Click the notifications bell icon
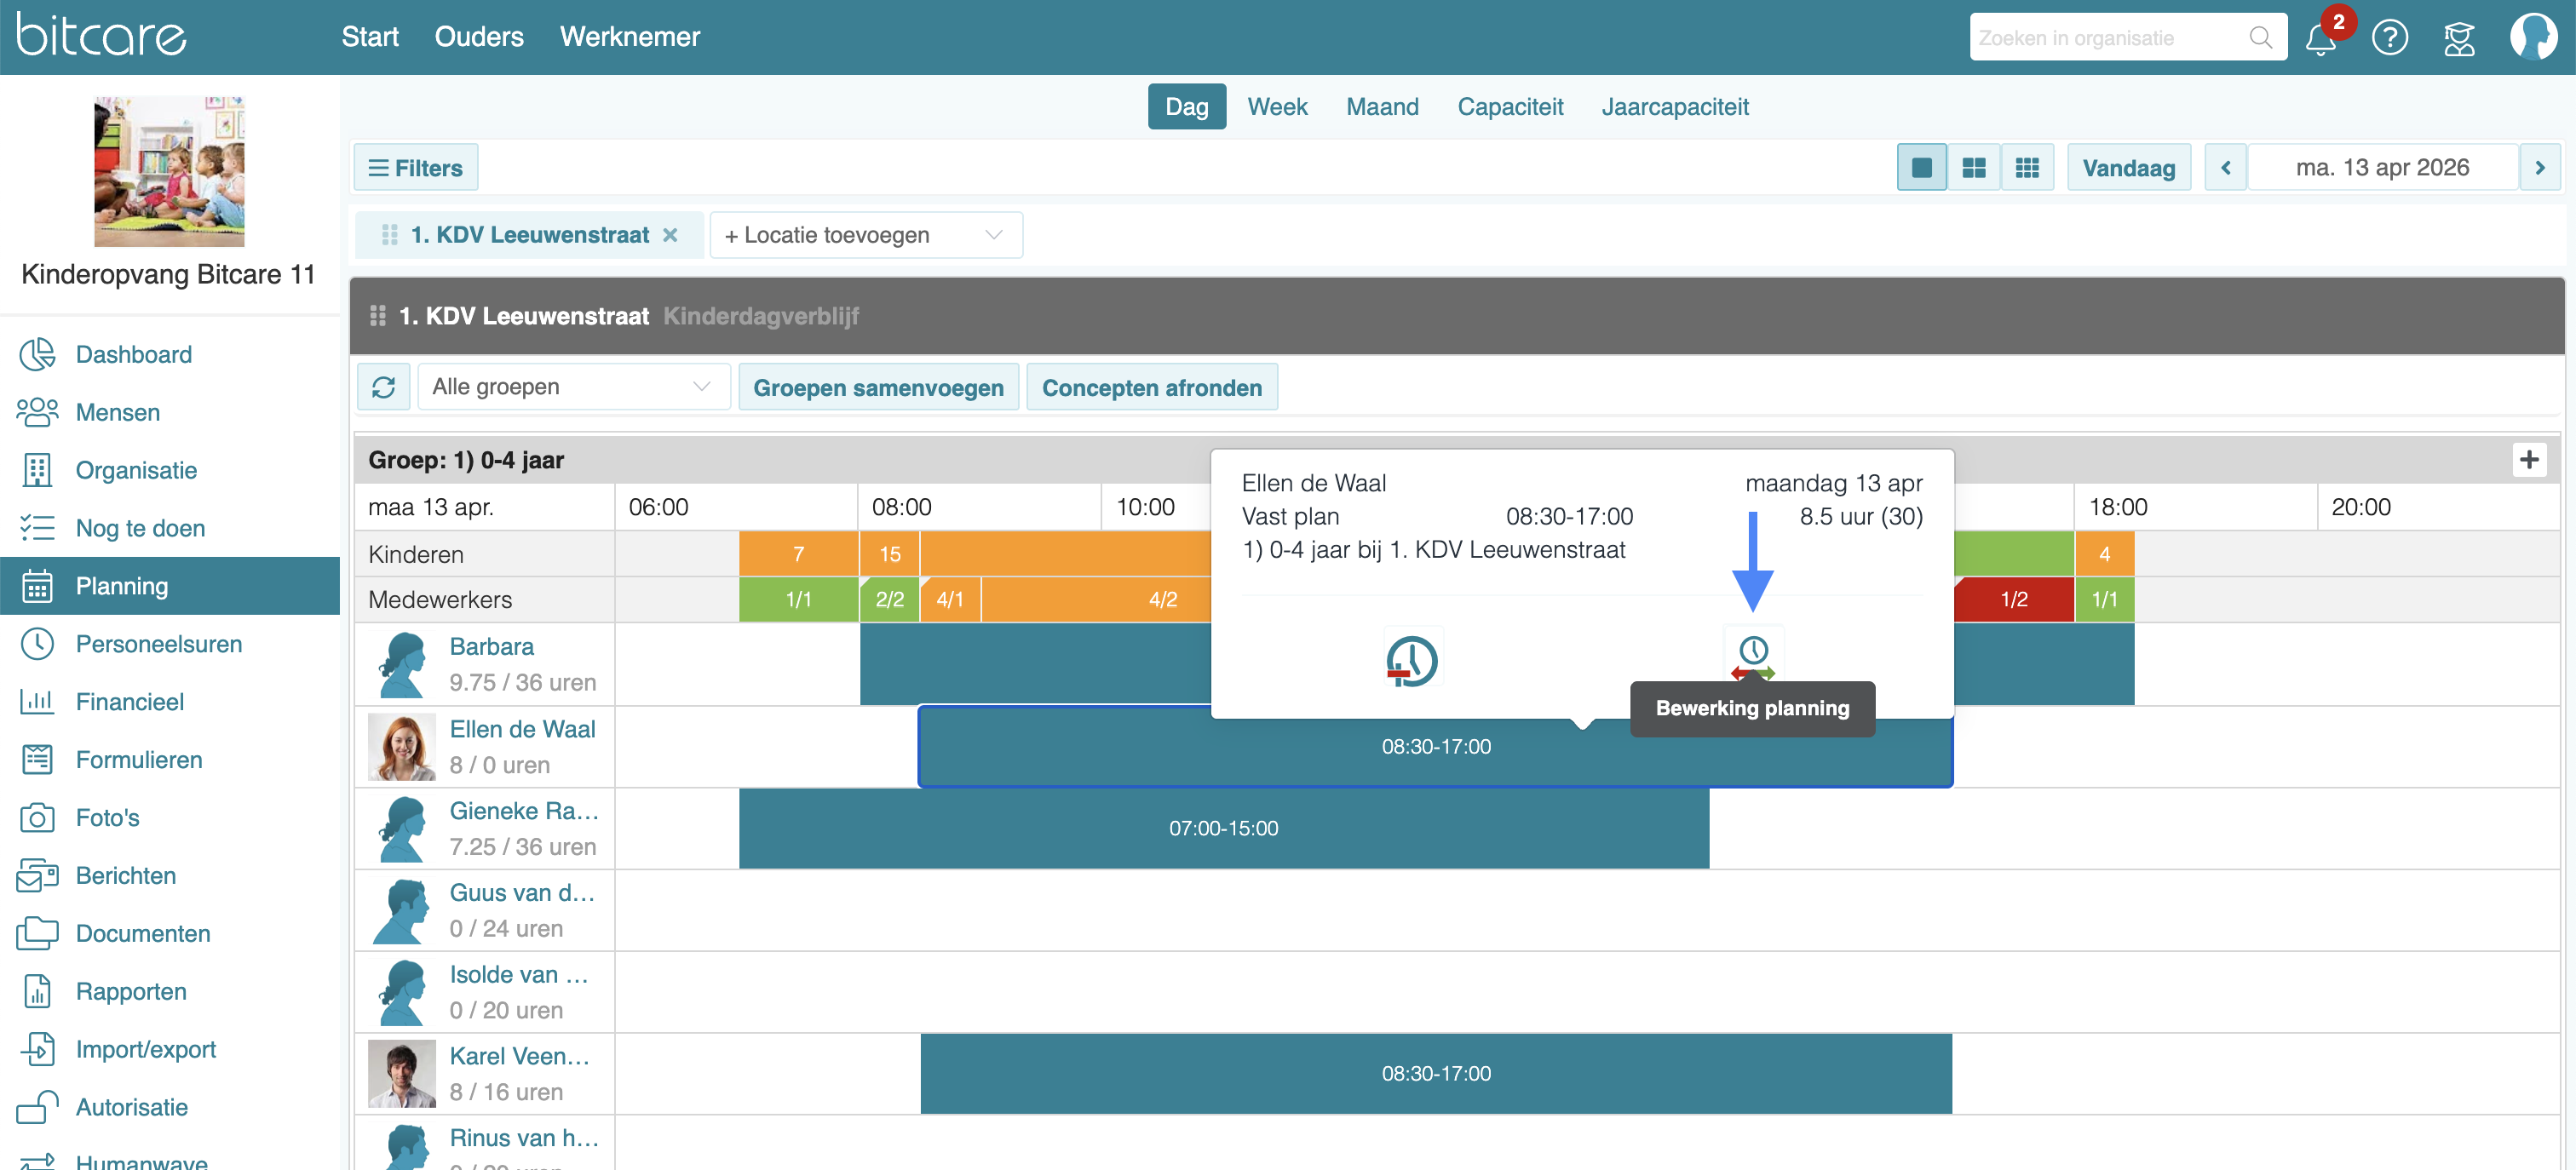This screenshot has width=2576, height=1170. point(2319,38)
